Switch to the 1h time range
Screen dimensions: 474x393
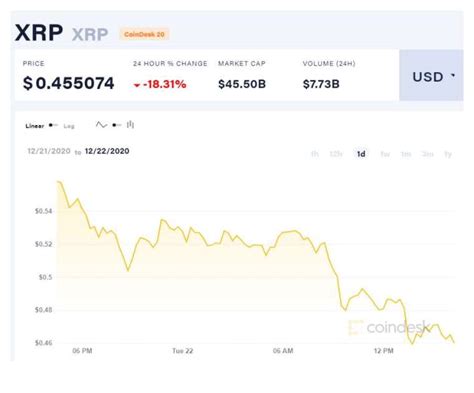[314, 154]
